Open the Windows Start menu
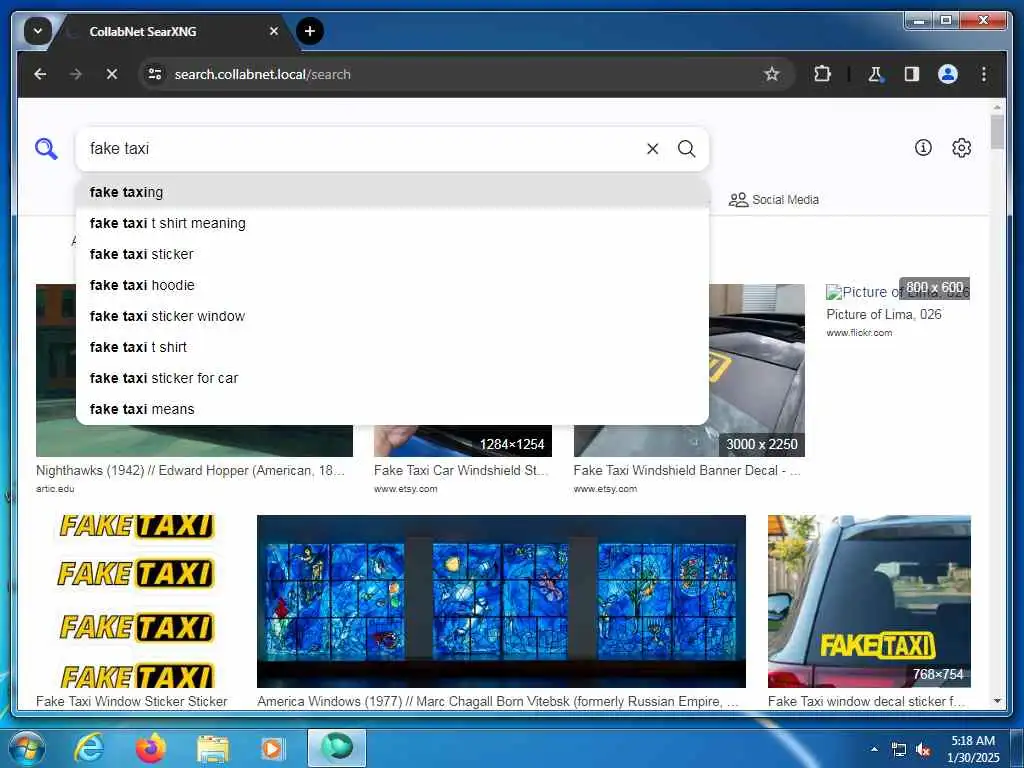Screen dimensions: 1024x768 [27, 748]
